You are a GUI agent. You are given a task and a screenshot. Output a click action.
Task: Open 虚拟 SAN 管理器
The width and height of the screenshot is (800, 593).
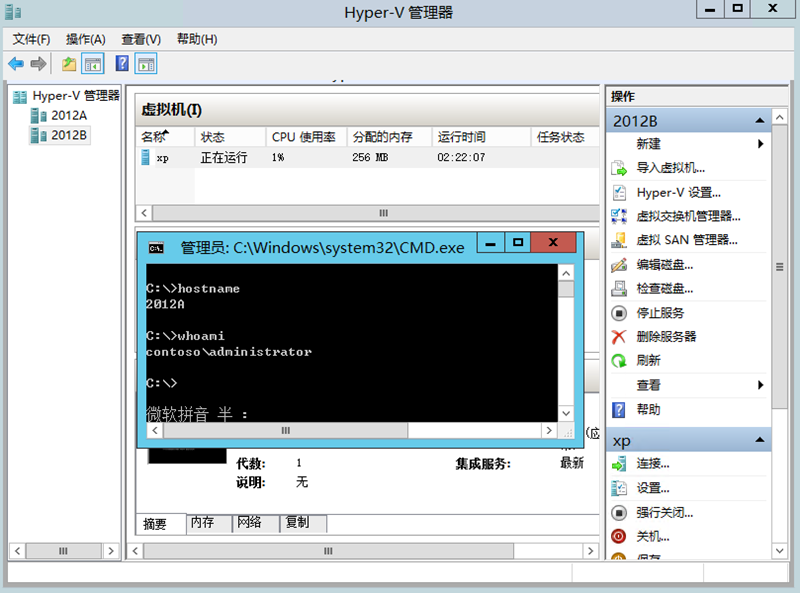click(x=687, y=240)
